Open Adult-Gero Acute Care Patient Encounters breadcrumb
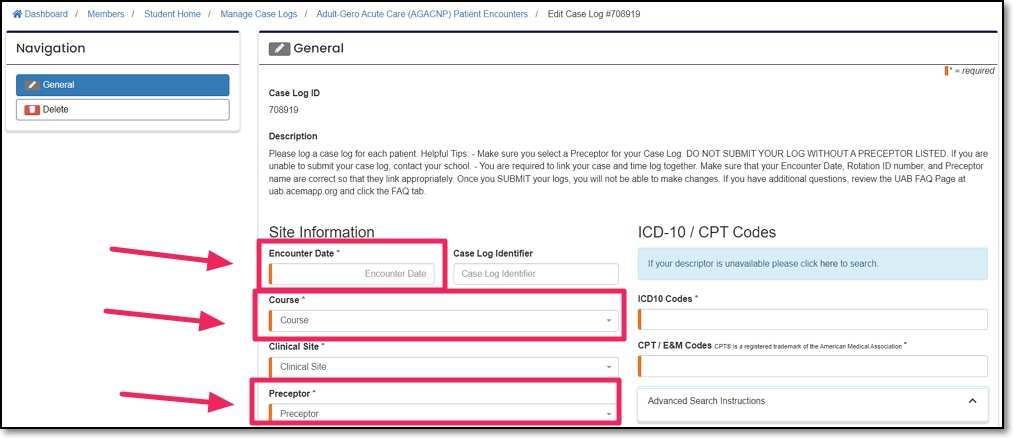1013x438 pixels. click(x=422, y=14)
